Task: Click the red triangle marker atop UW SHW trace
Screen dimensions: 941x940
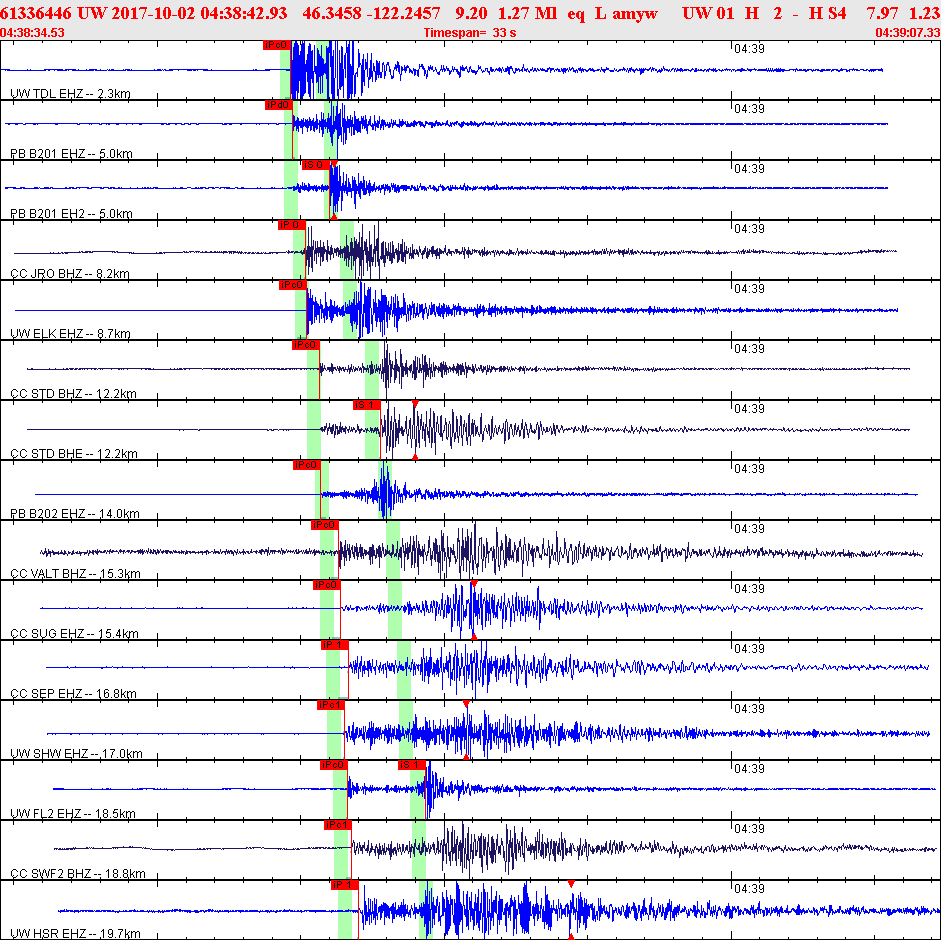Action: pyautogui.click(x=466, y=704)
